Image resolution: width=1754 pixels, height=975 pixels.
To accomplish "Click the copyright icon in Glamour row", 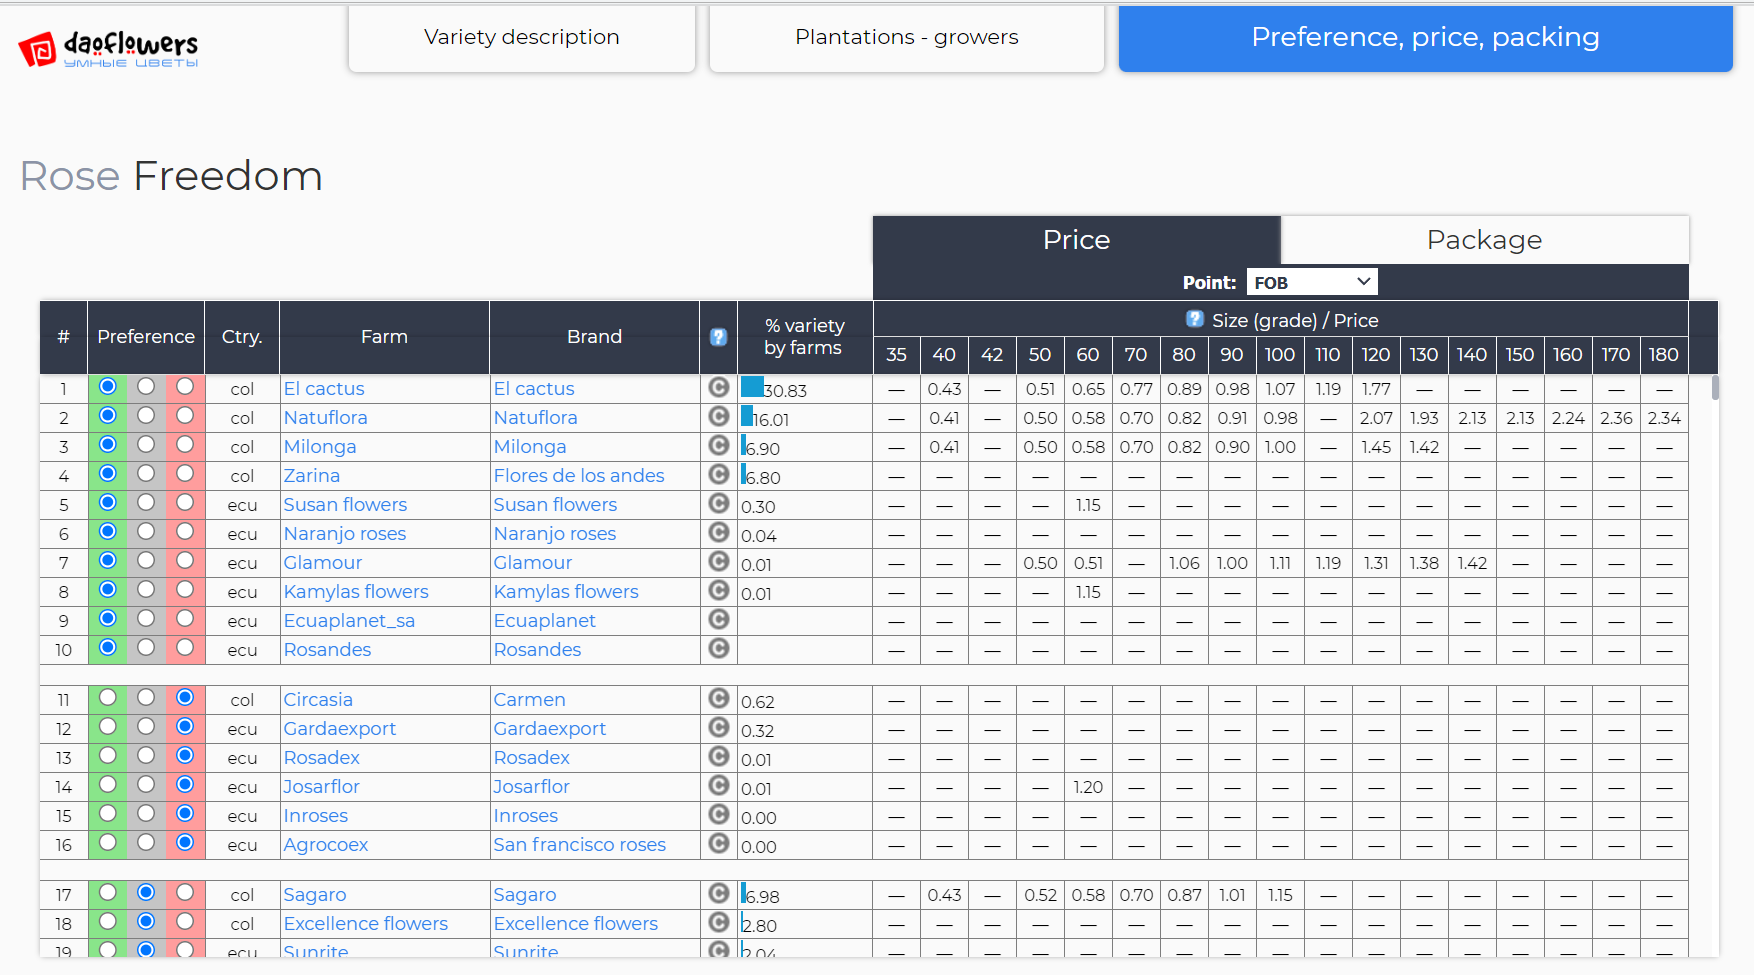I will point(718,561).
